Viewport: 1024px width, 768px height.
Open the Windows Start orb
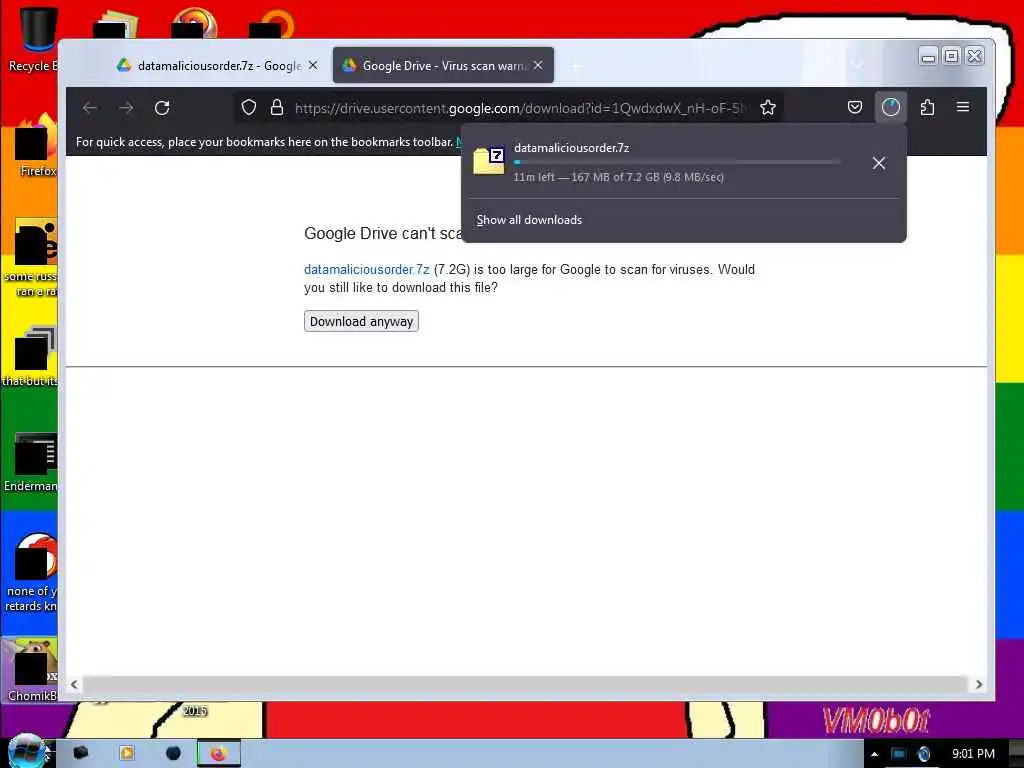(x=26, y=751)
